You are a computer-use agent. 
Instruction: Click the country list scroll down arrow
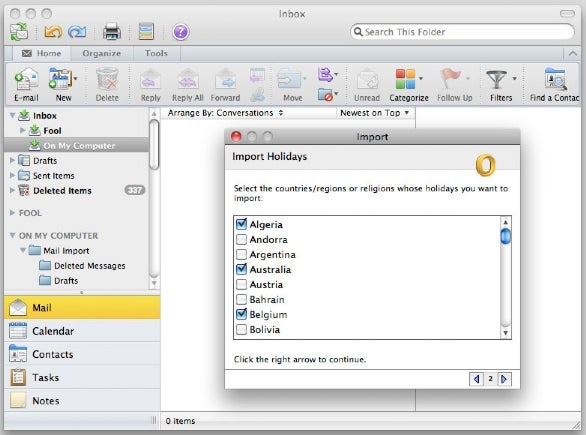505,333
